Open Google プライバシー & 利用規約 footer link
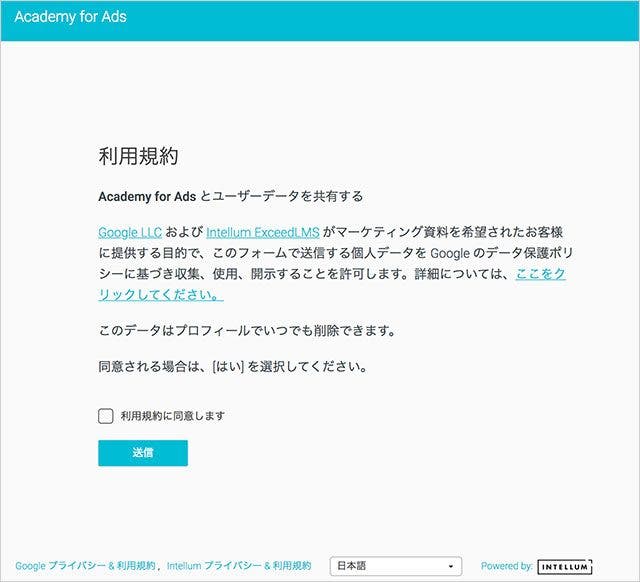 tap(85, 566)
